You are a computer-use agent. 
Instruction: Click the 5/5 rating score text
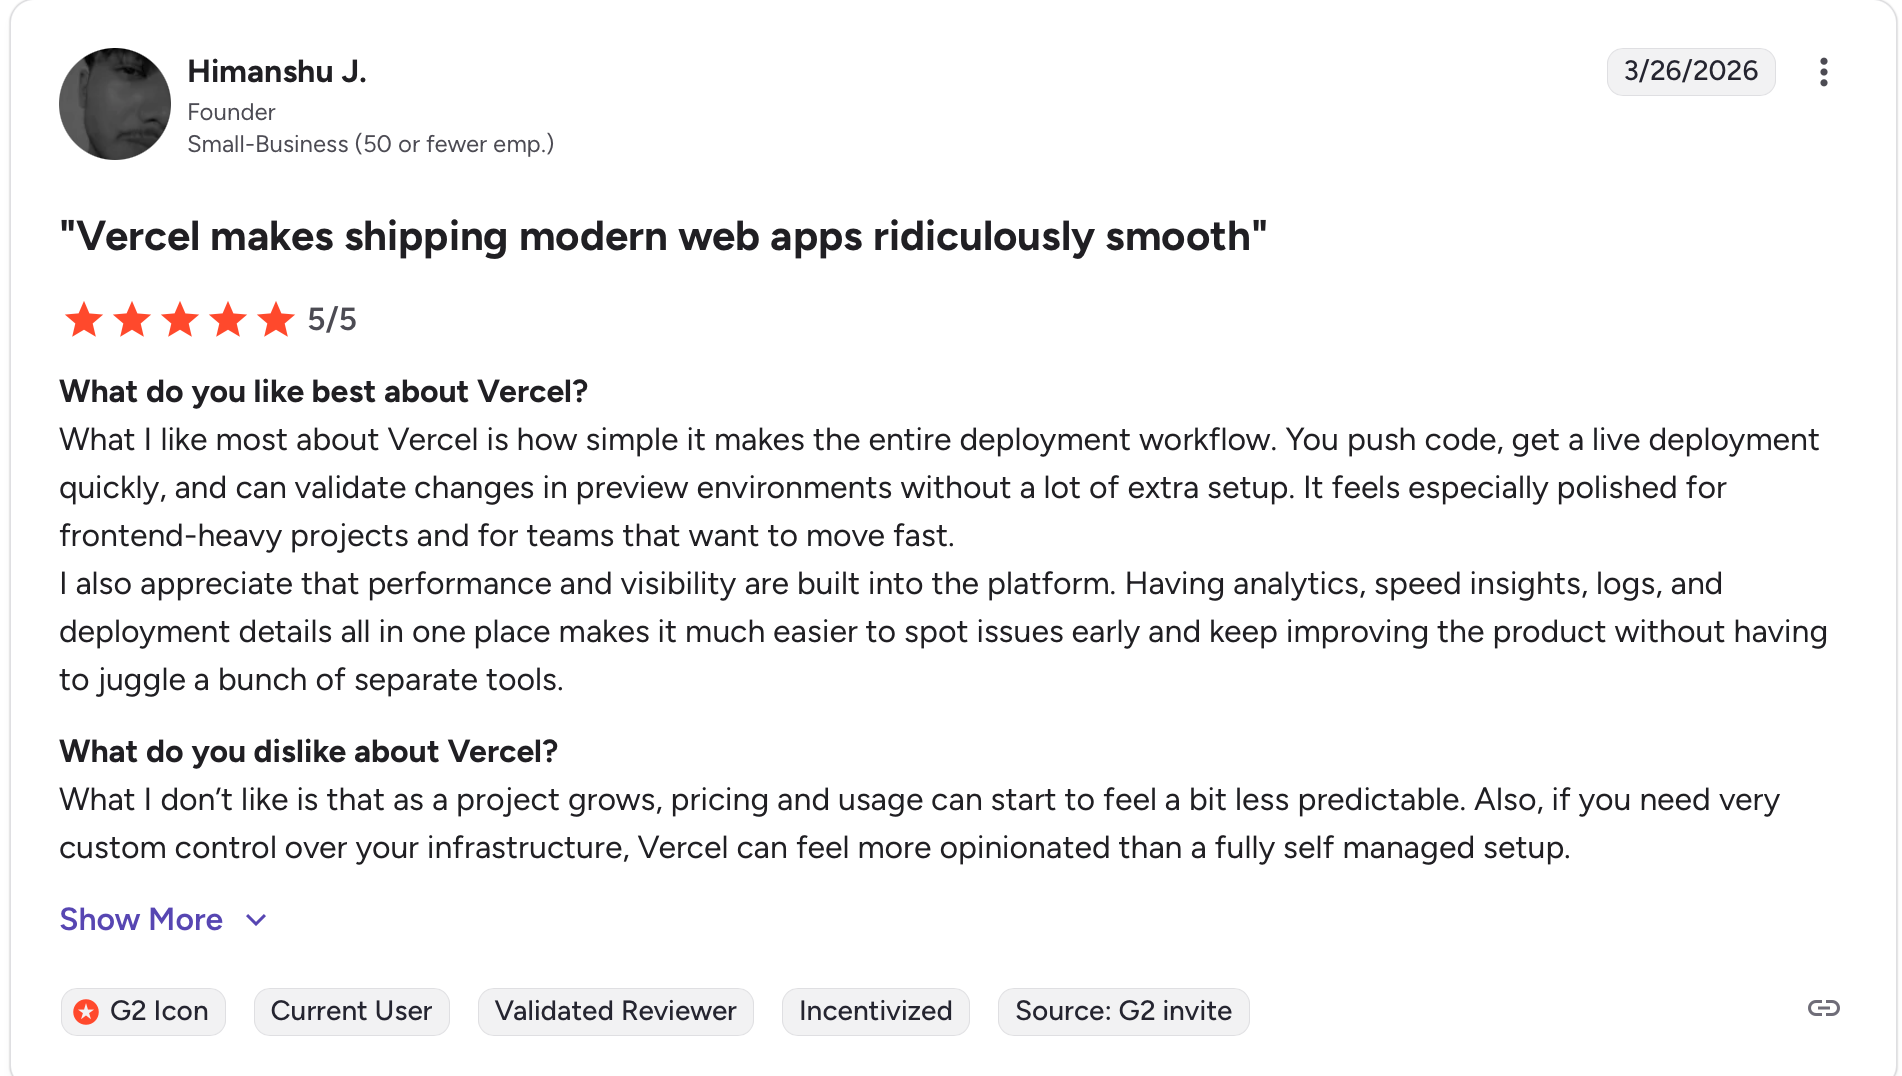[x=332, y=320]
